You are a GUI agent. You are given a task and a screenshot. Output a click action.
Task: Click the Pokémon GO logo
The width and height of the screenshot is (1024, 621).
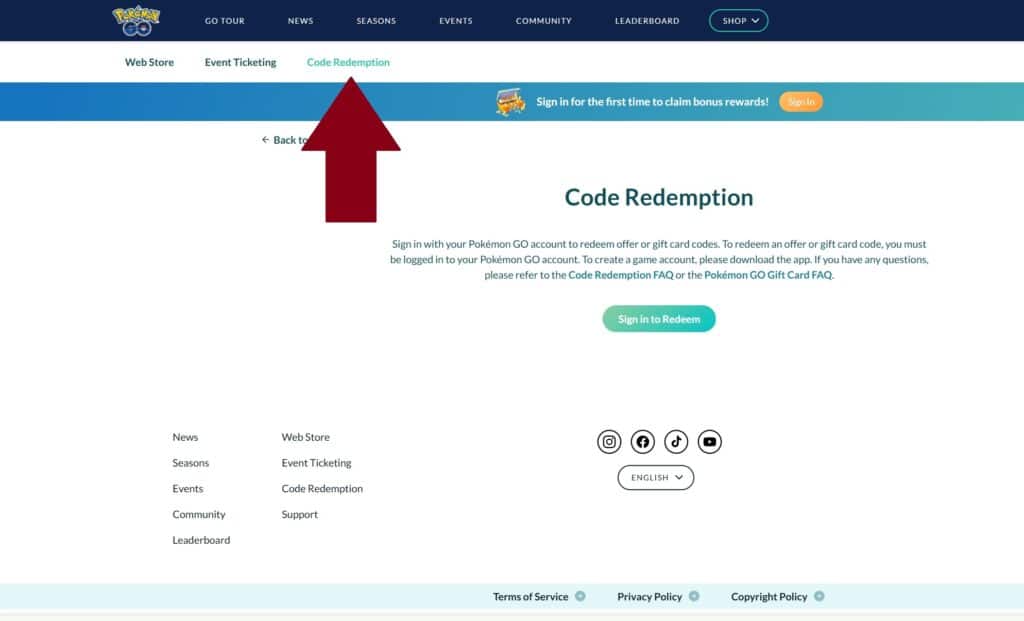click(x=136, y=20)
